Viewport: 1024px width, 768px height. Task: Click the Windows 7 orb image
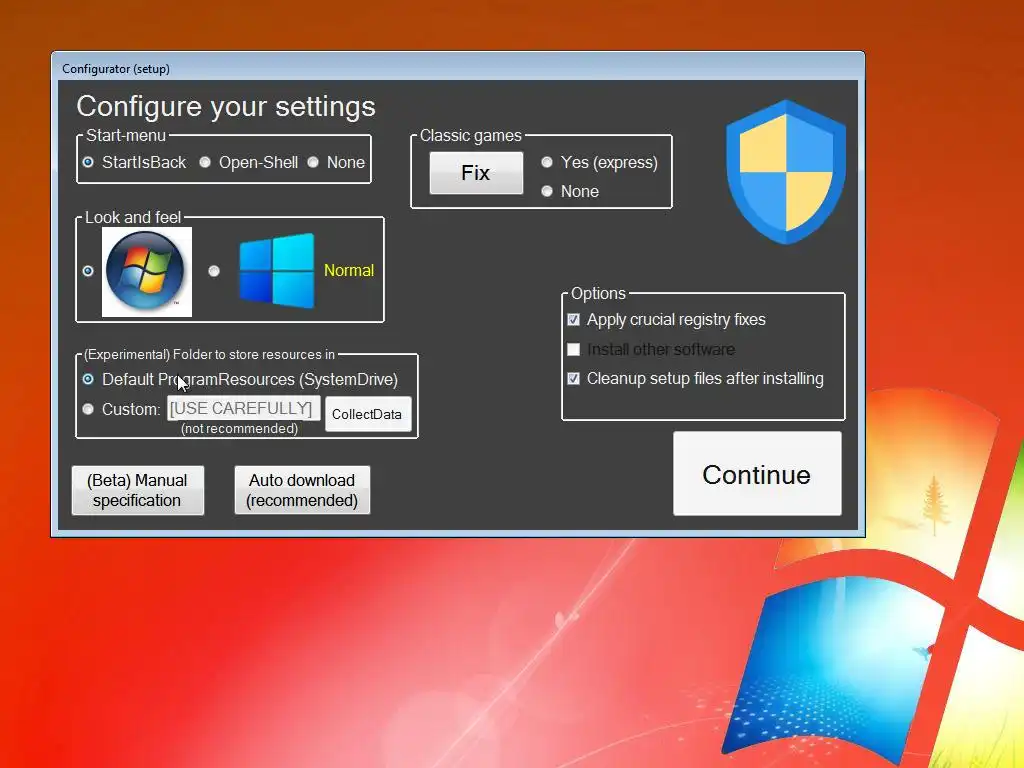(147, 272)
